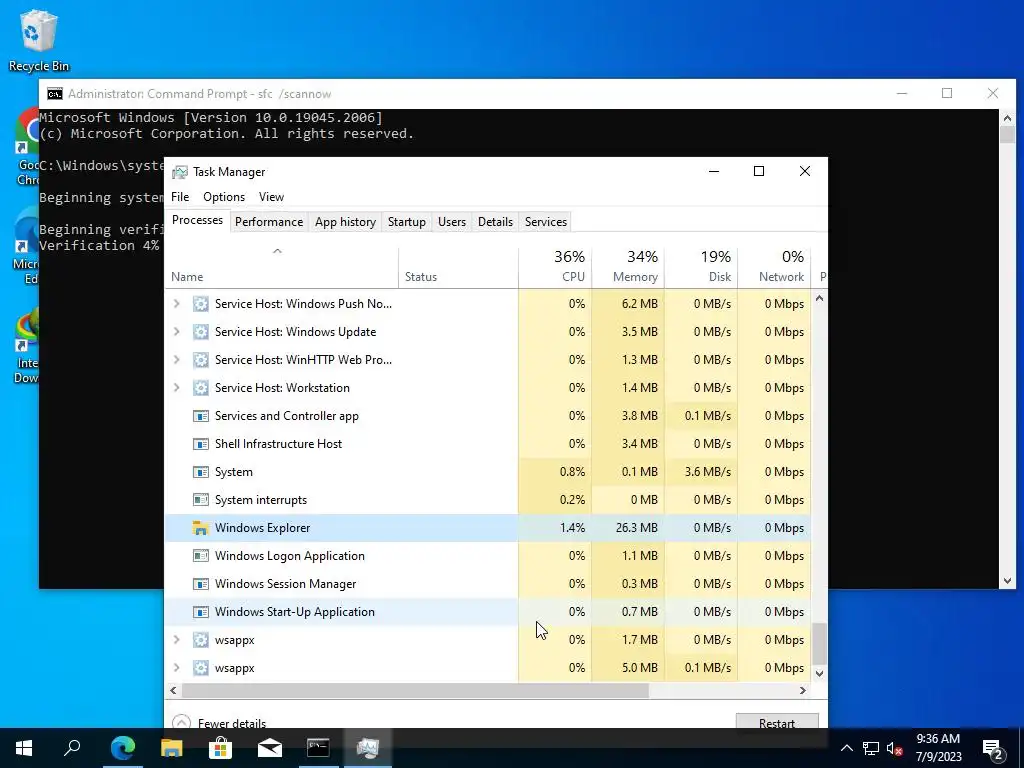Viewport: 1024px width, 768px height.
Task: Click the 26.3 MB memory value
Action: 637,528
